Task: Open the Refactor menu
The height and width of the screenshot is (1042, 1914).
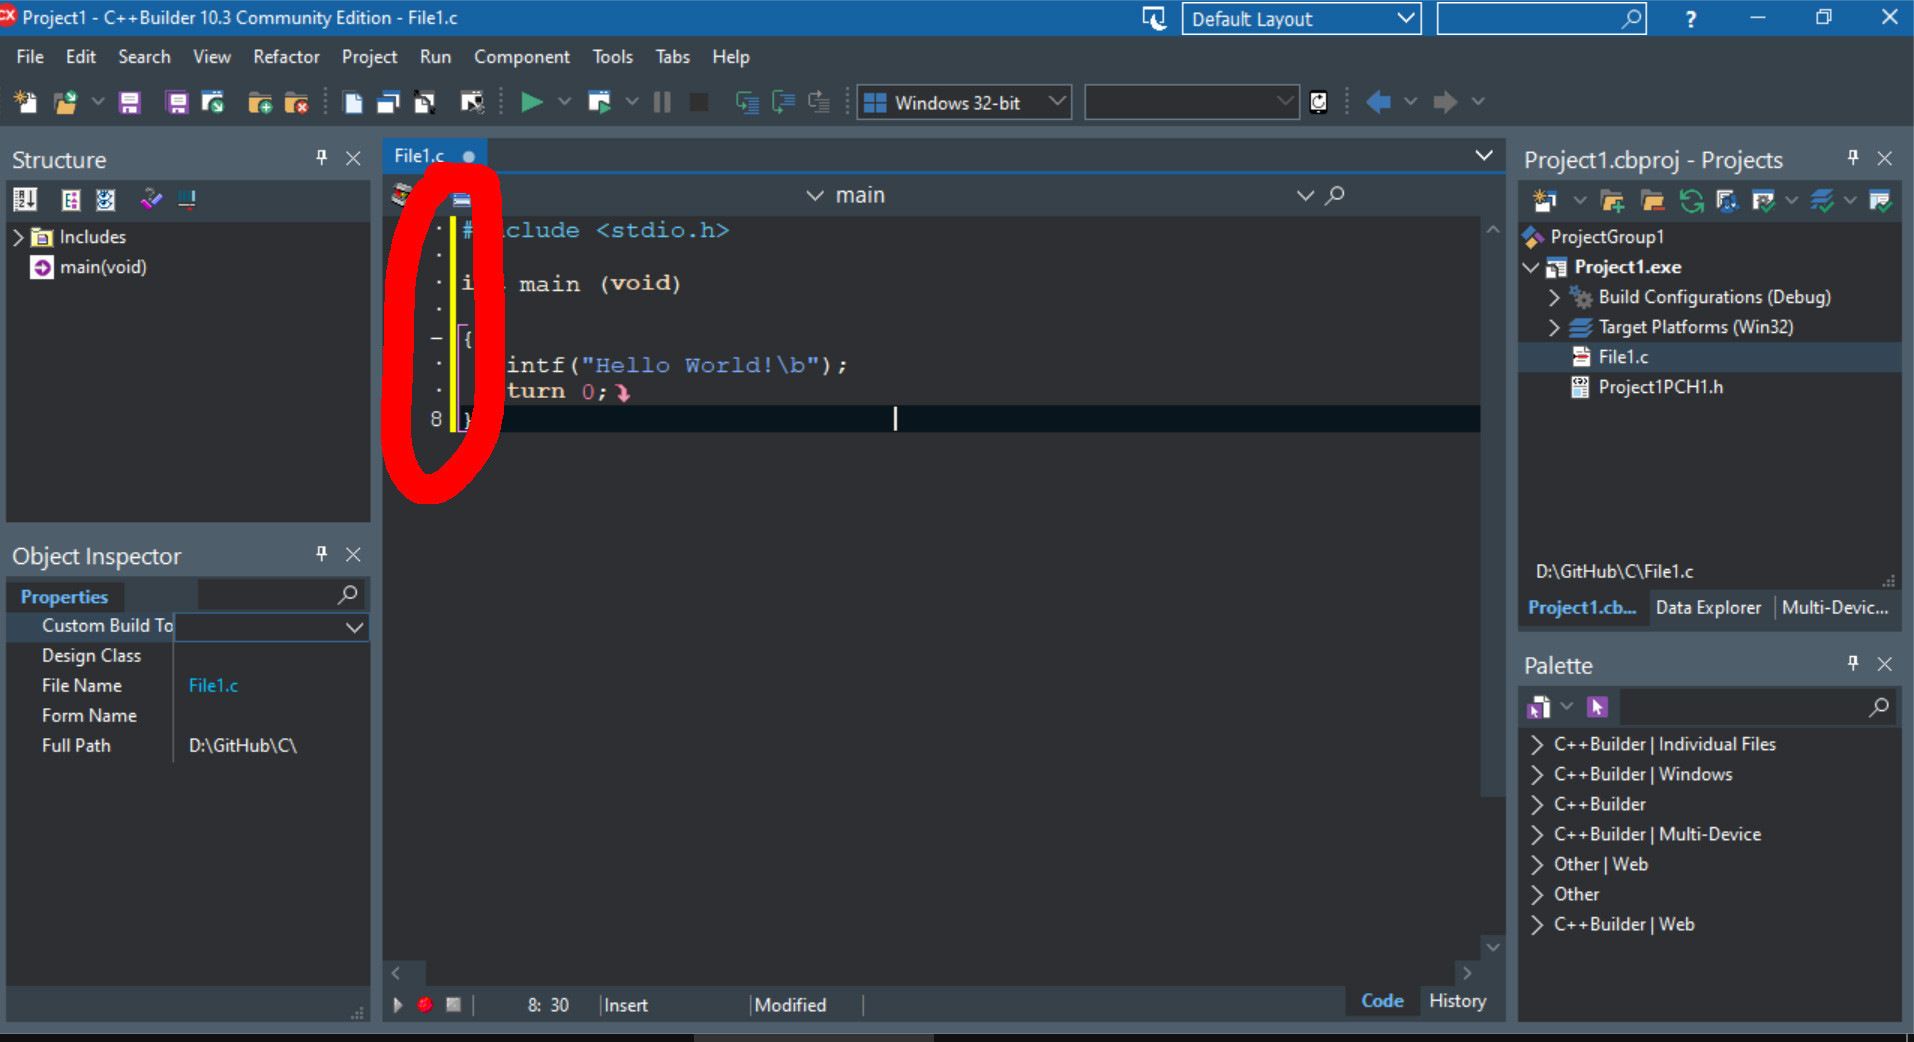Action: (x=286, y=56)
